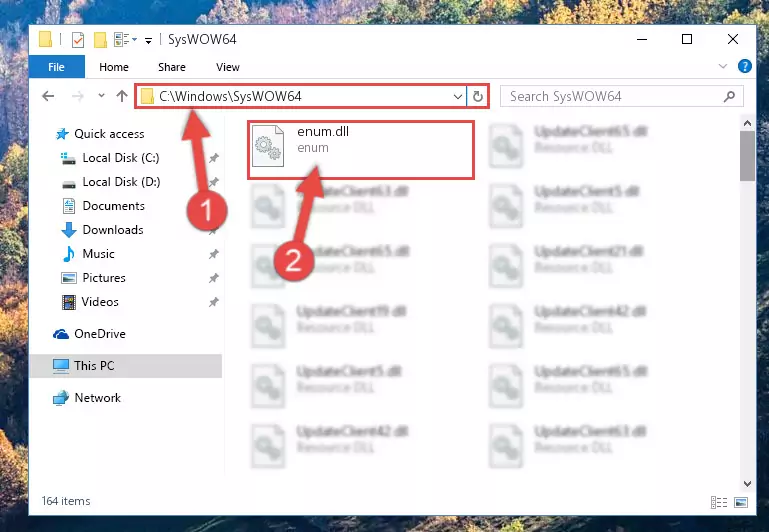Open Videos folder in sidebar
The height and width of the screenshot is (532, 769).
coord(100,302)
